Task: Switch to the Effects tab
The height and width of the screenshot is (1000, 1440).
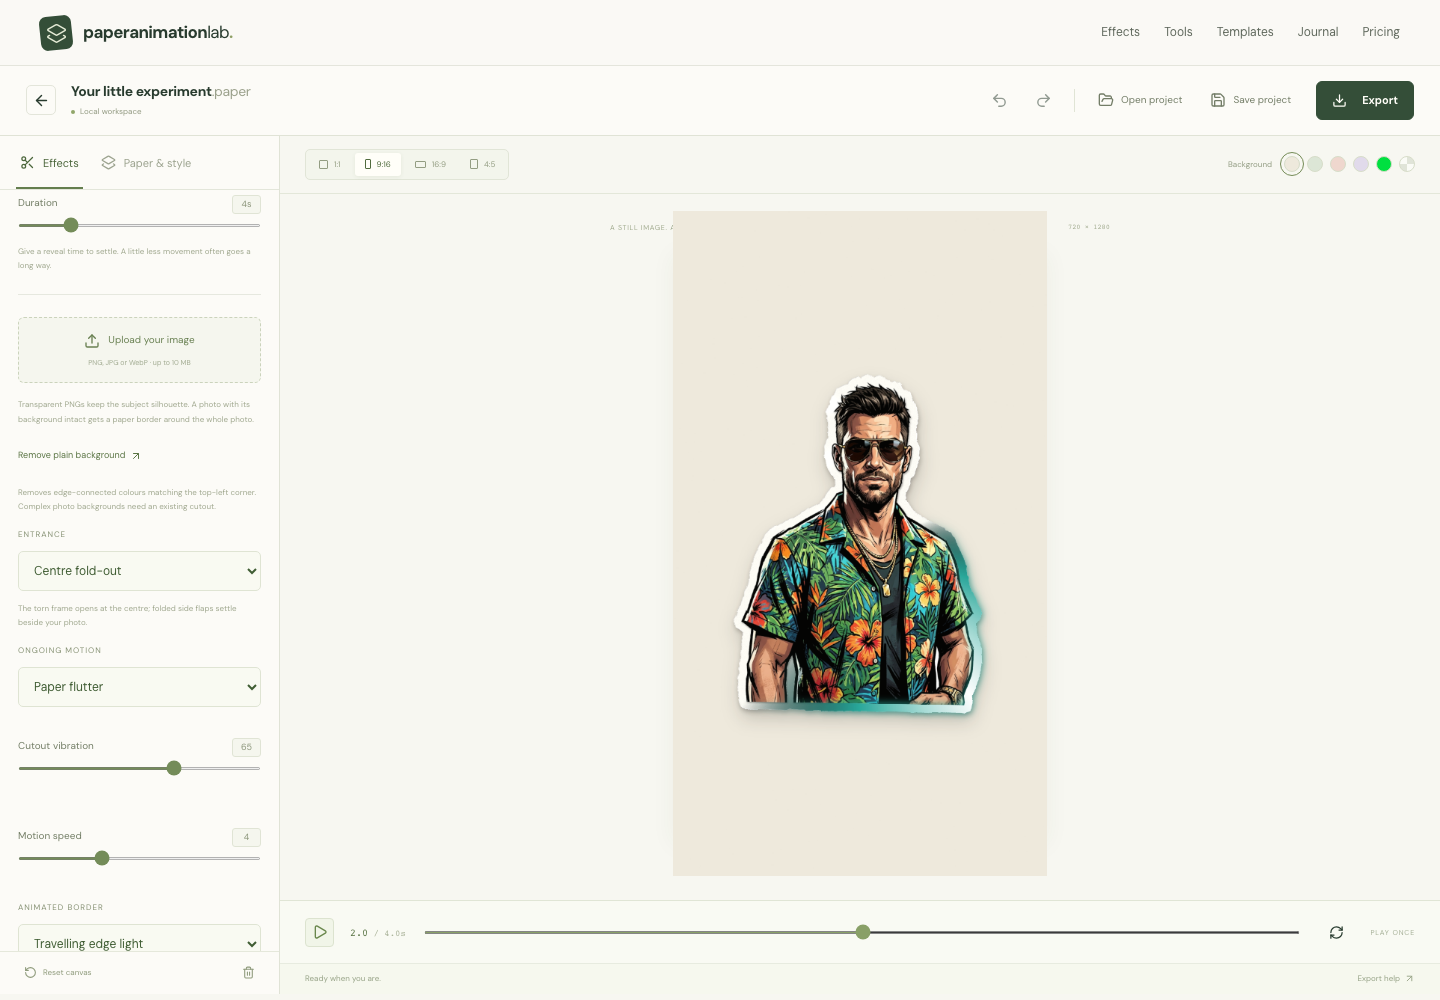Action: tap(50, 163)
